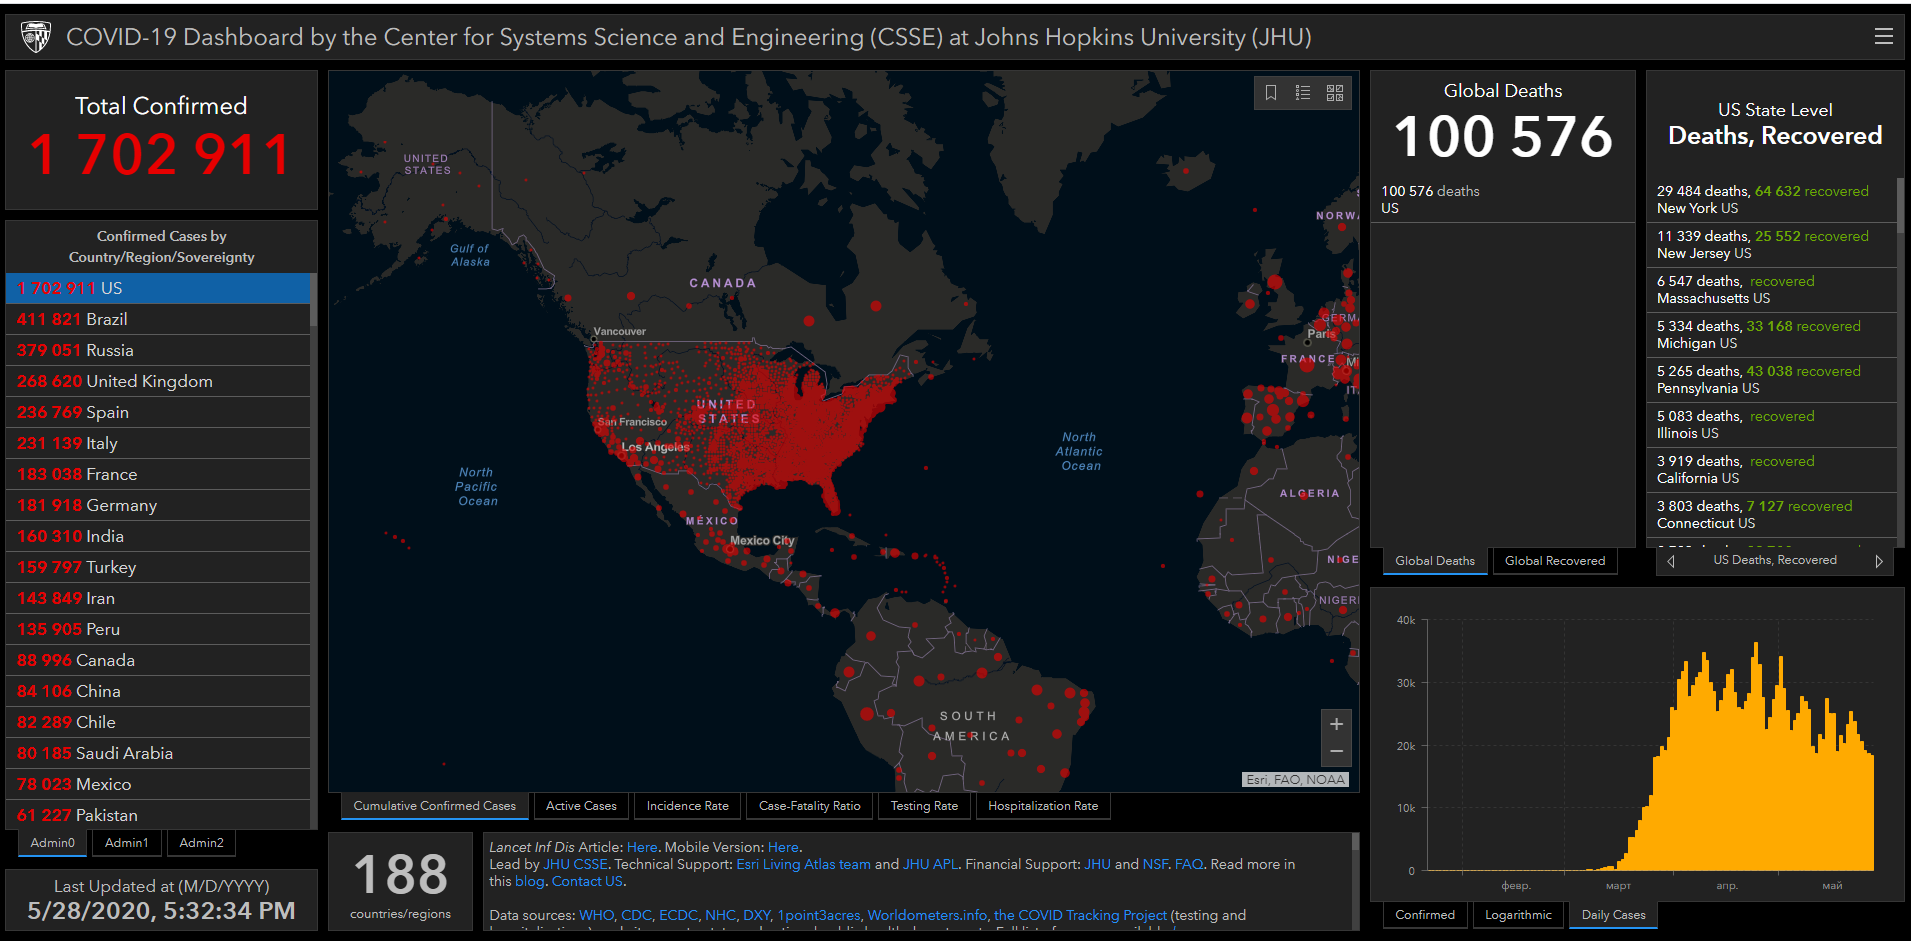Switch to Cumulative Confirmed Cases tab
The height and width of the screenshot is (941, 1911).
435,806
